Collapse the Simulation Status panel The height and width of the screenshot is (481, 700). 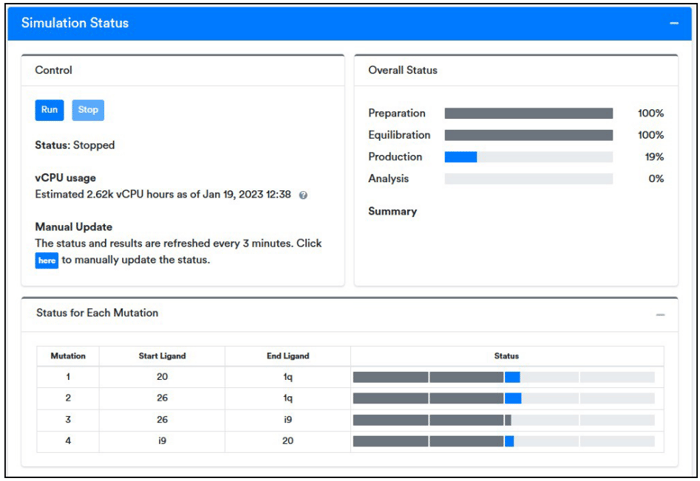[674, 23]
